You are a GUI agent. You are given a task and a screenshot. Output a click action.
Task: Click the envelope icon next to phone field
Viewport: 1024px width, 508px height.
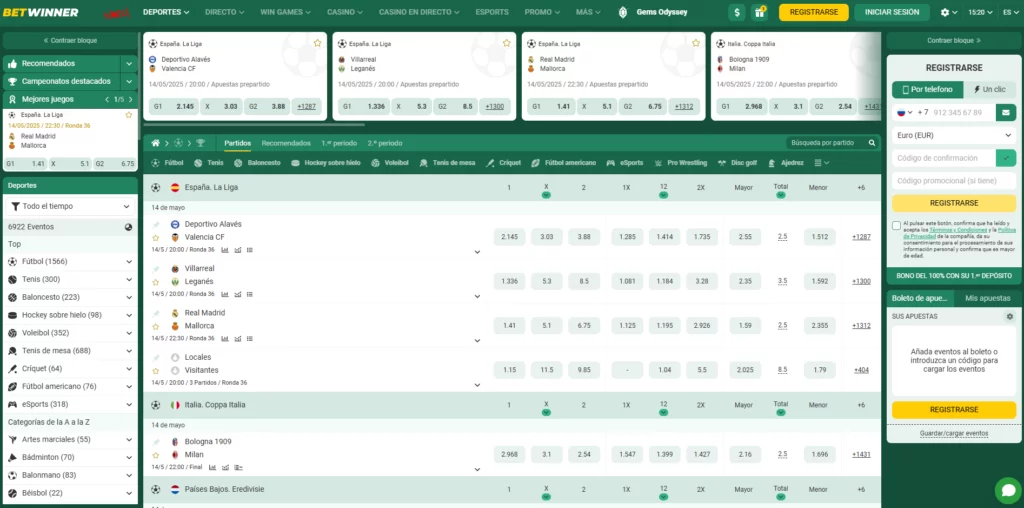(1006, 112)
